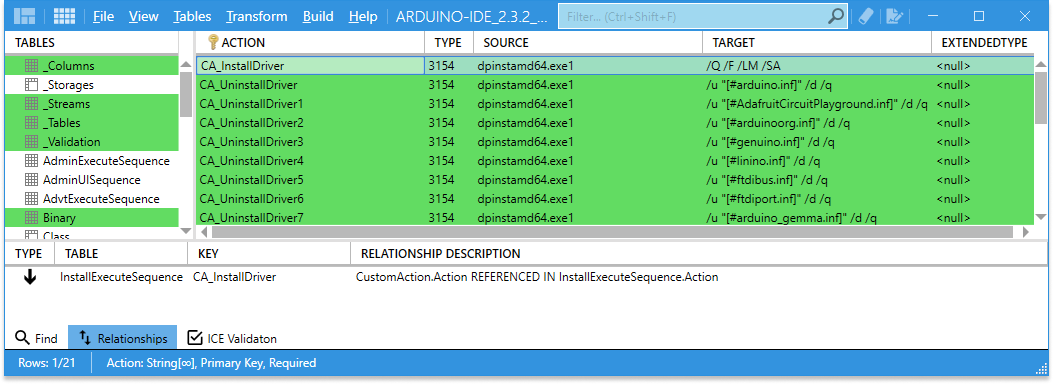Screen dimensions: 1053x384
Task: Switch to the Find tab
Action: [x=36, y=338]
